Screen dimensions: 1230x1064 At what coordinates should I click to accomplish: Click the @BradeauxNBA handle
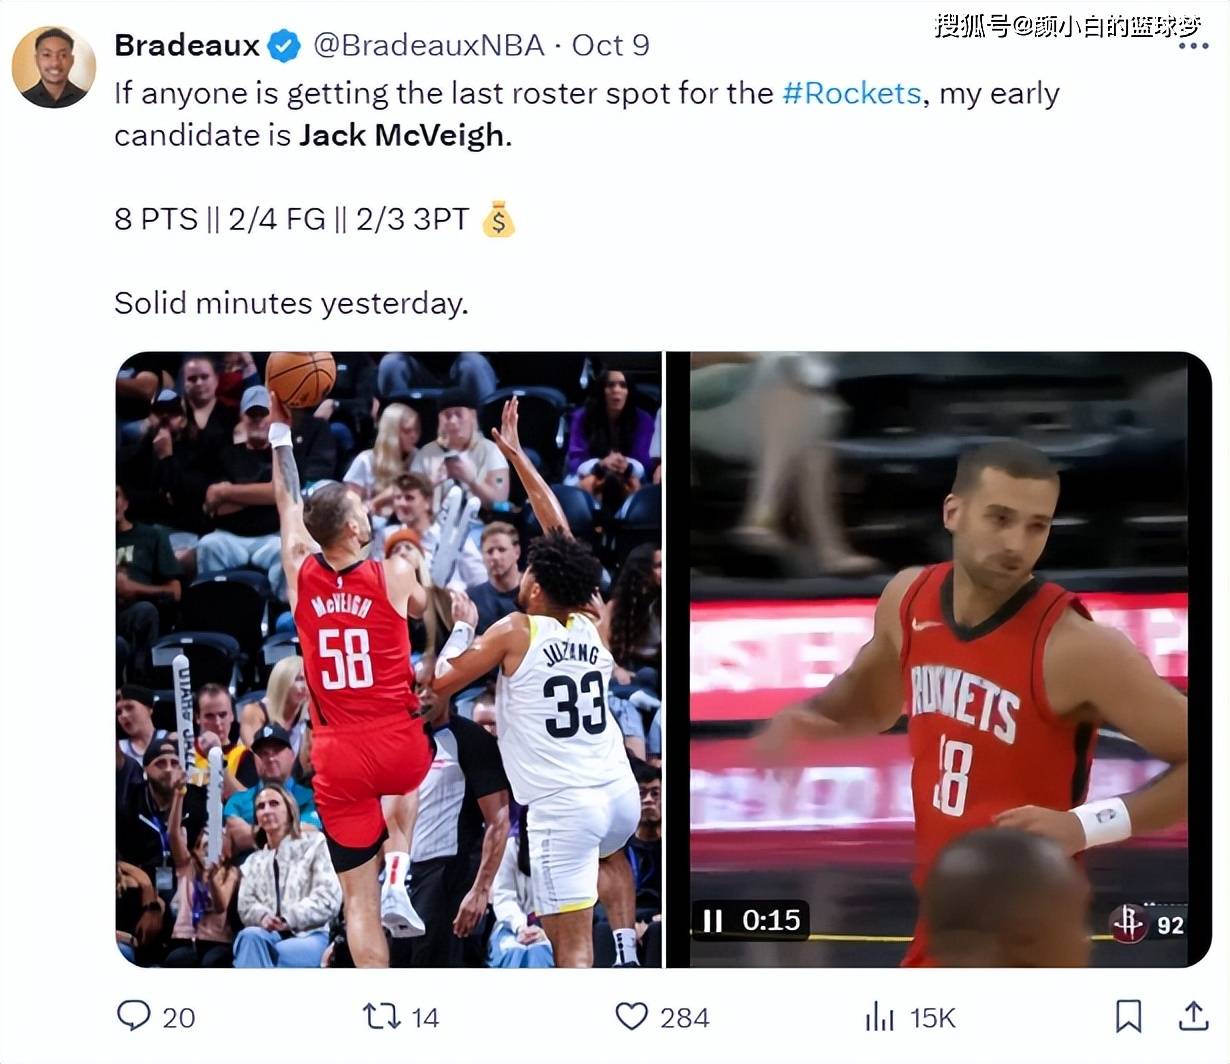coord(429,46)
